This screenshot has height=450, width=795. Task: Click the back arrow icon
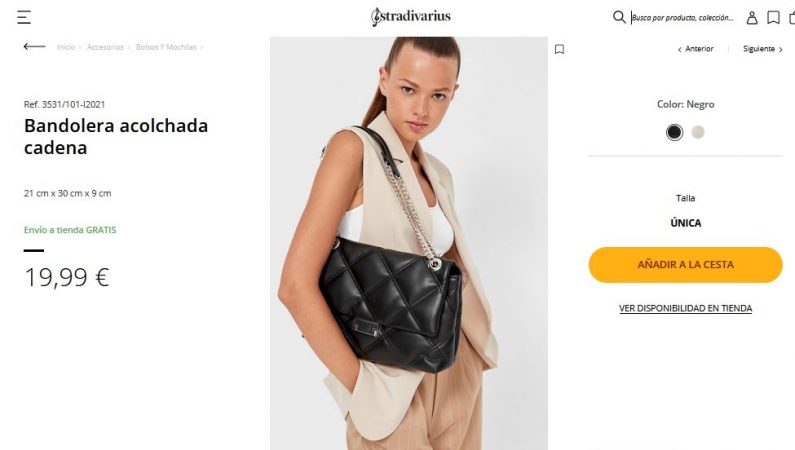[x=34, y=47]
